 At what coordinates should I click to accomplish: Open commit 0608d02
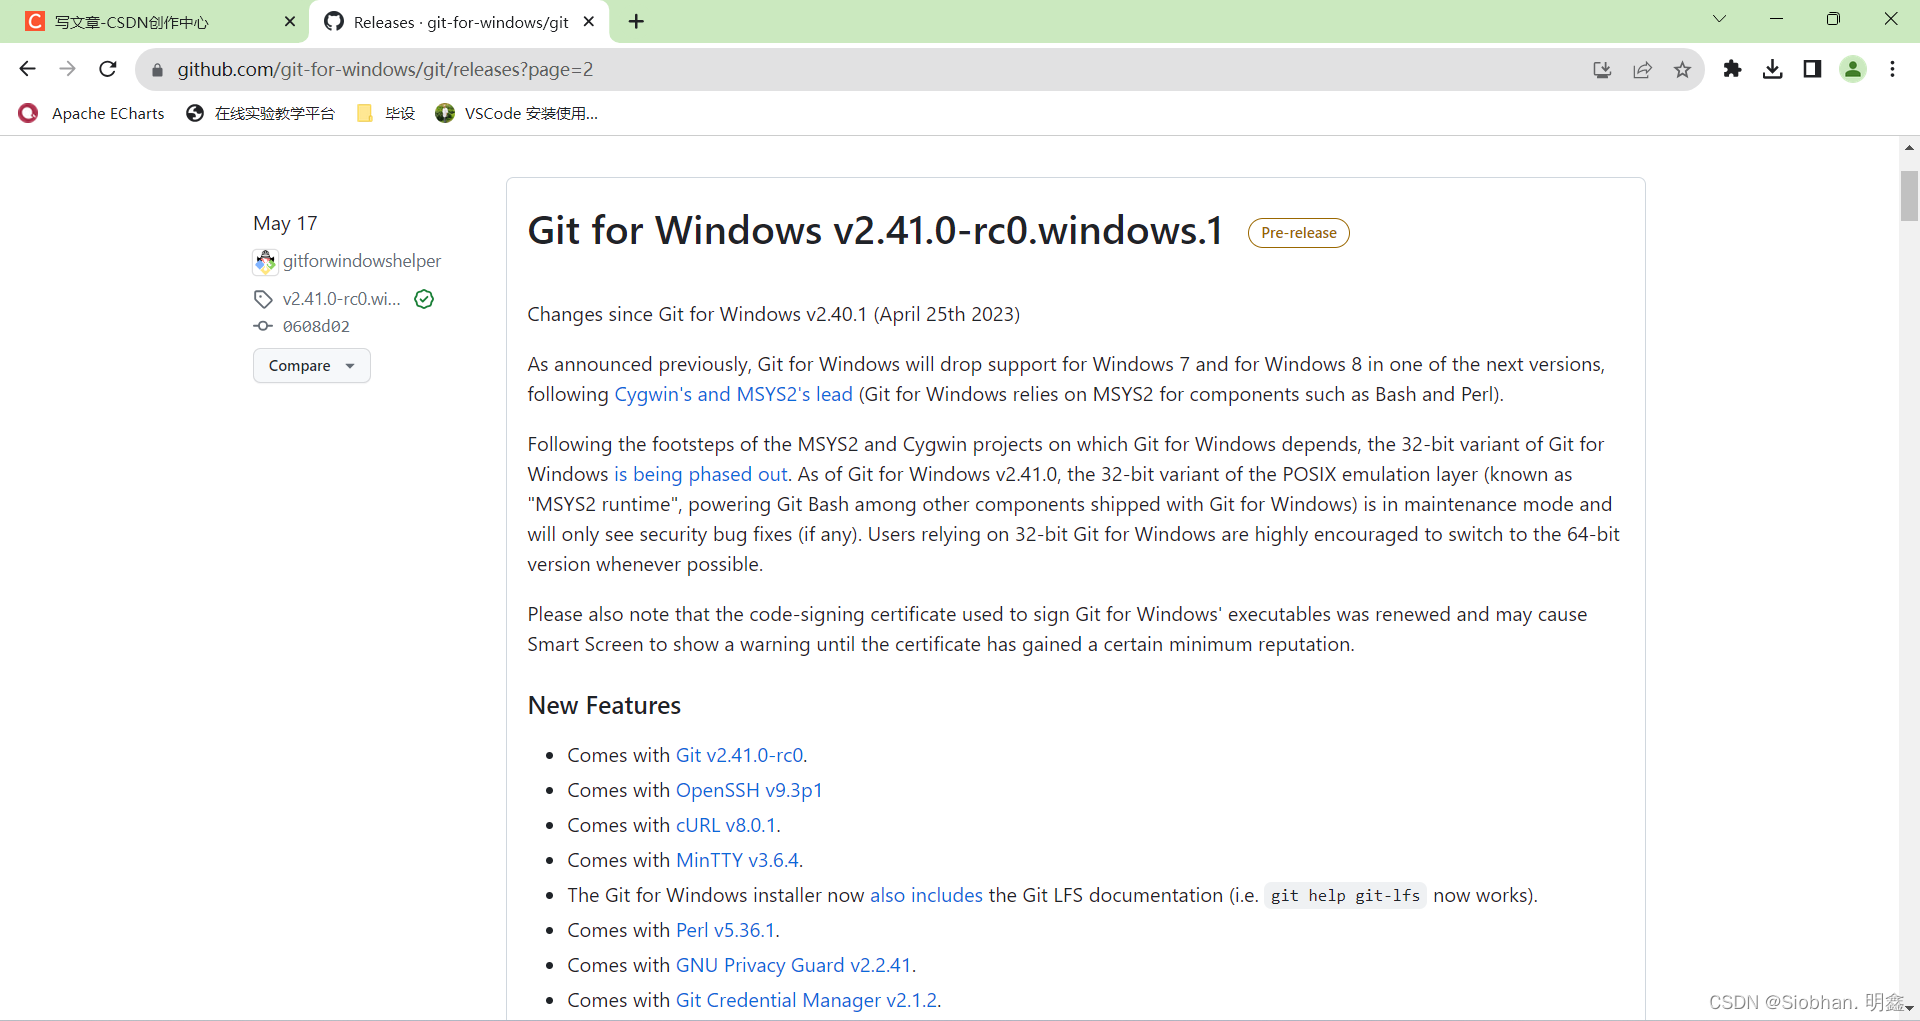point(316,326)
